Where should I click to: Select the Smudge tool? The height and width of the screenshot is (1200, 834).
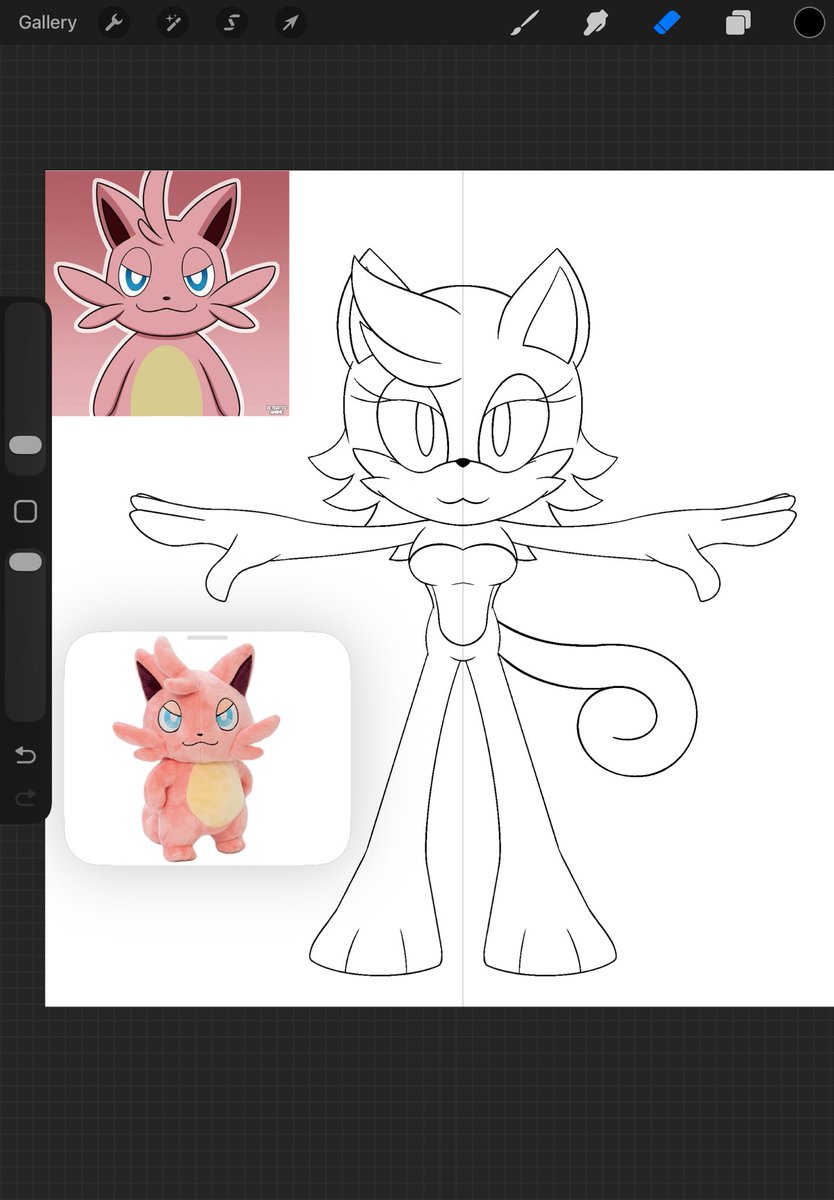pos(596,22)
